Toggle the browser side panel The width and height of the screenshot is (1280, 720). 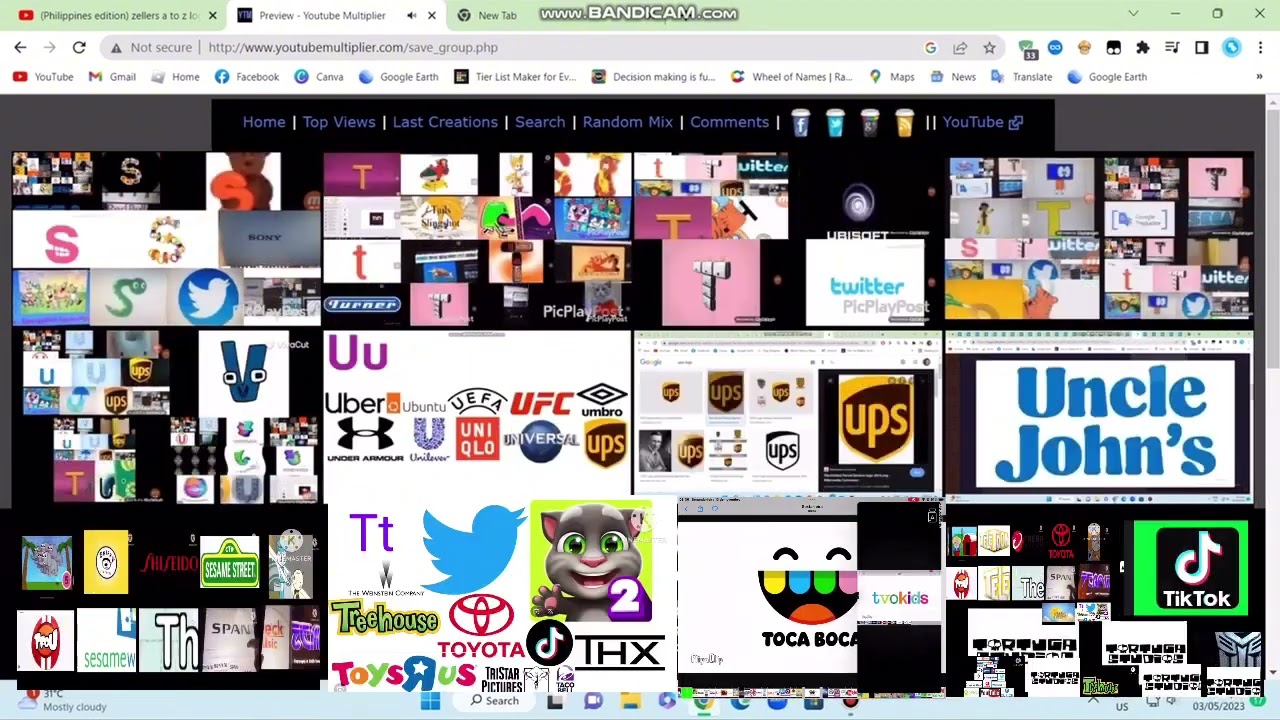pyautogui.click(x=1201, y=47)
